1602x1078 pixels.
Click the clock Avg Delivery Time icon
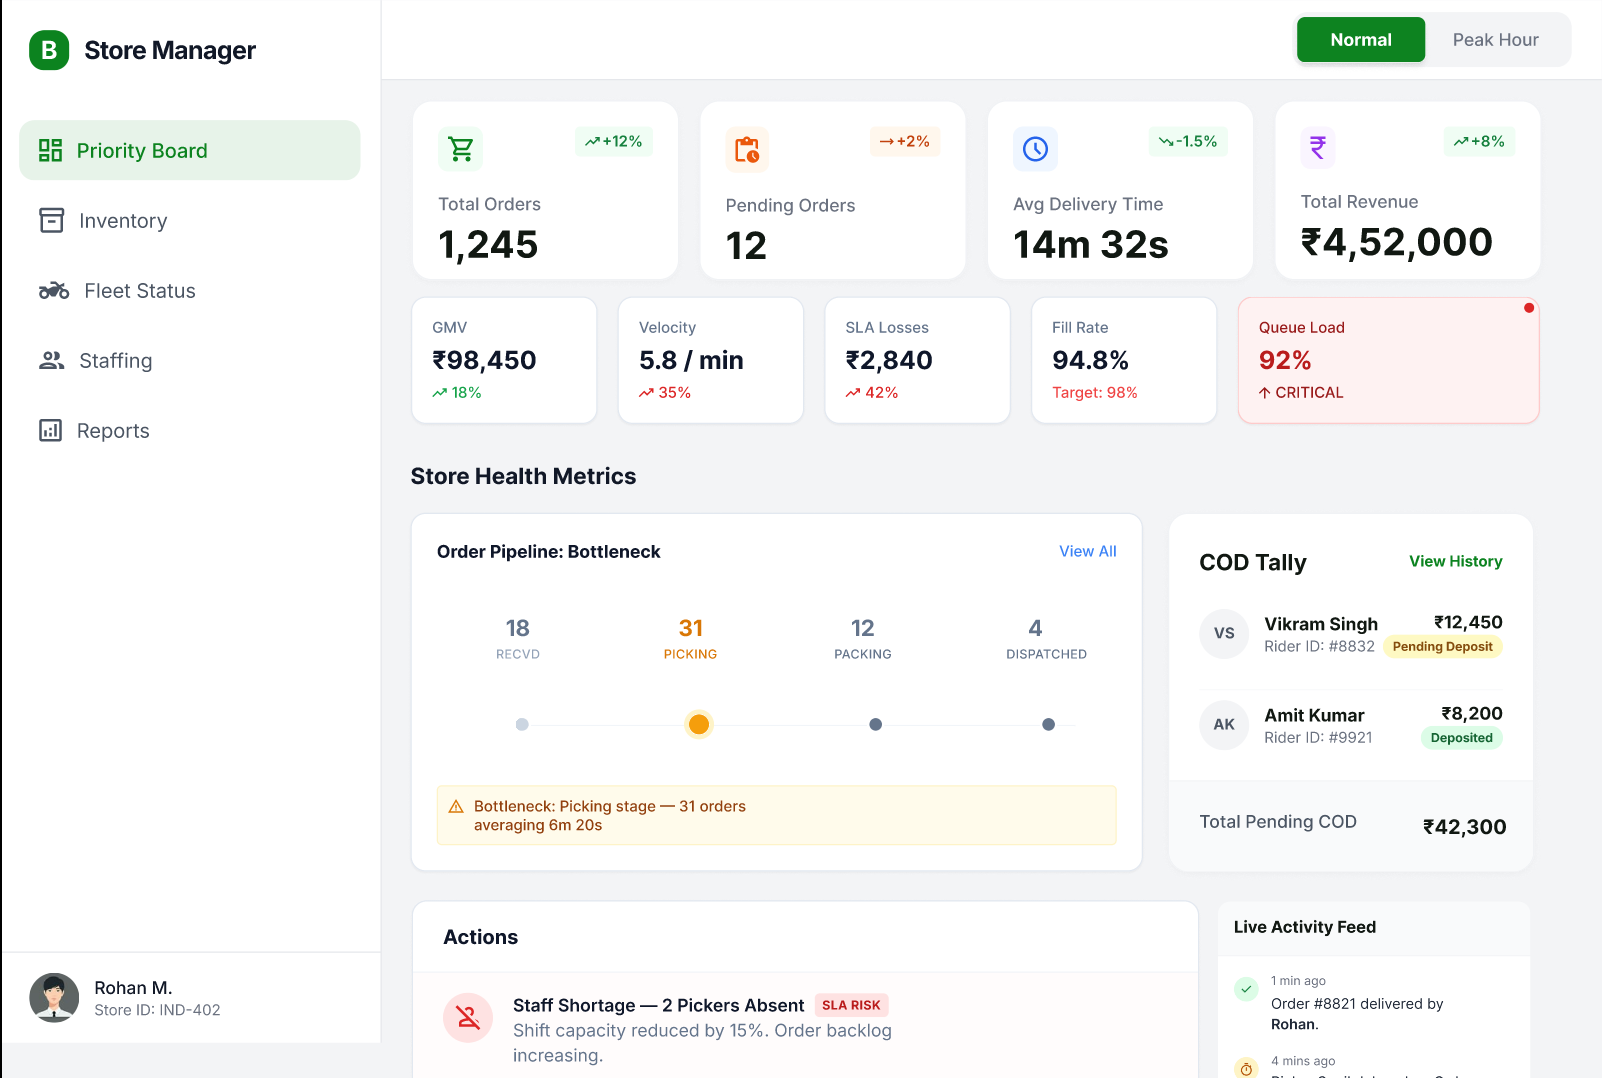click(x=1035, y=149)
